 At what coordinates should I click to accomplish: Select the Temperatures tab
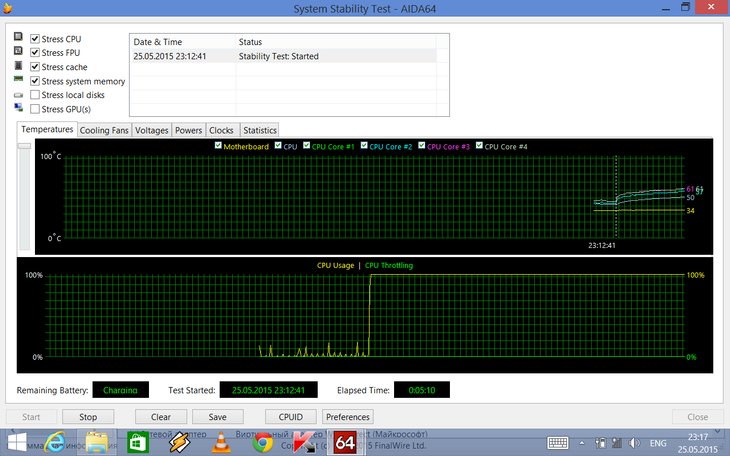pos(47,129)
